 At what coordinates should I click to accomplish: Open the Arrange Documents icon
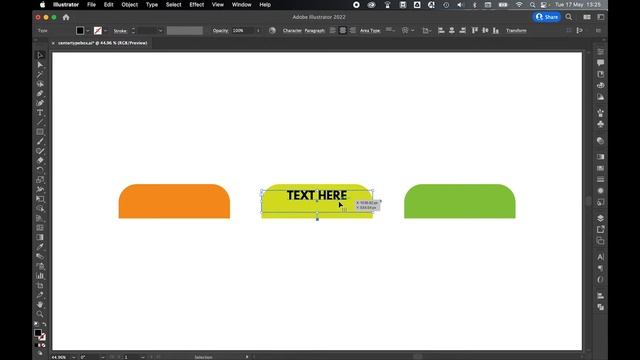coord(587,17)
